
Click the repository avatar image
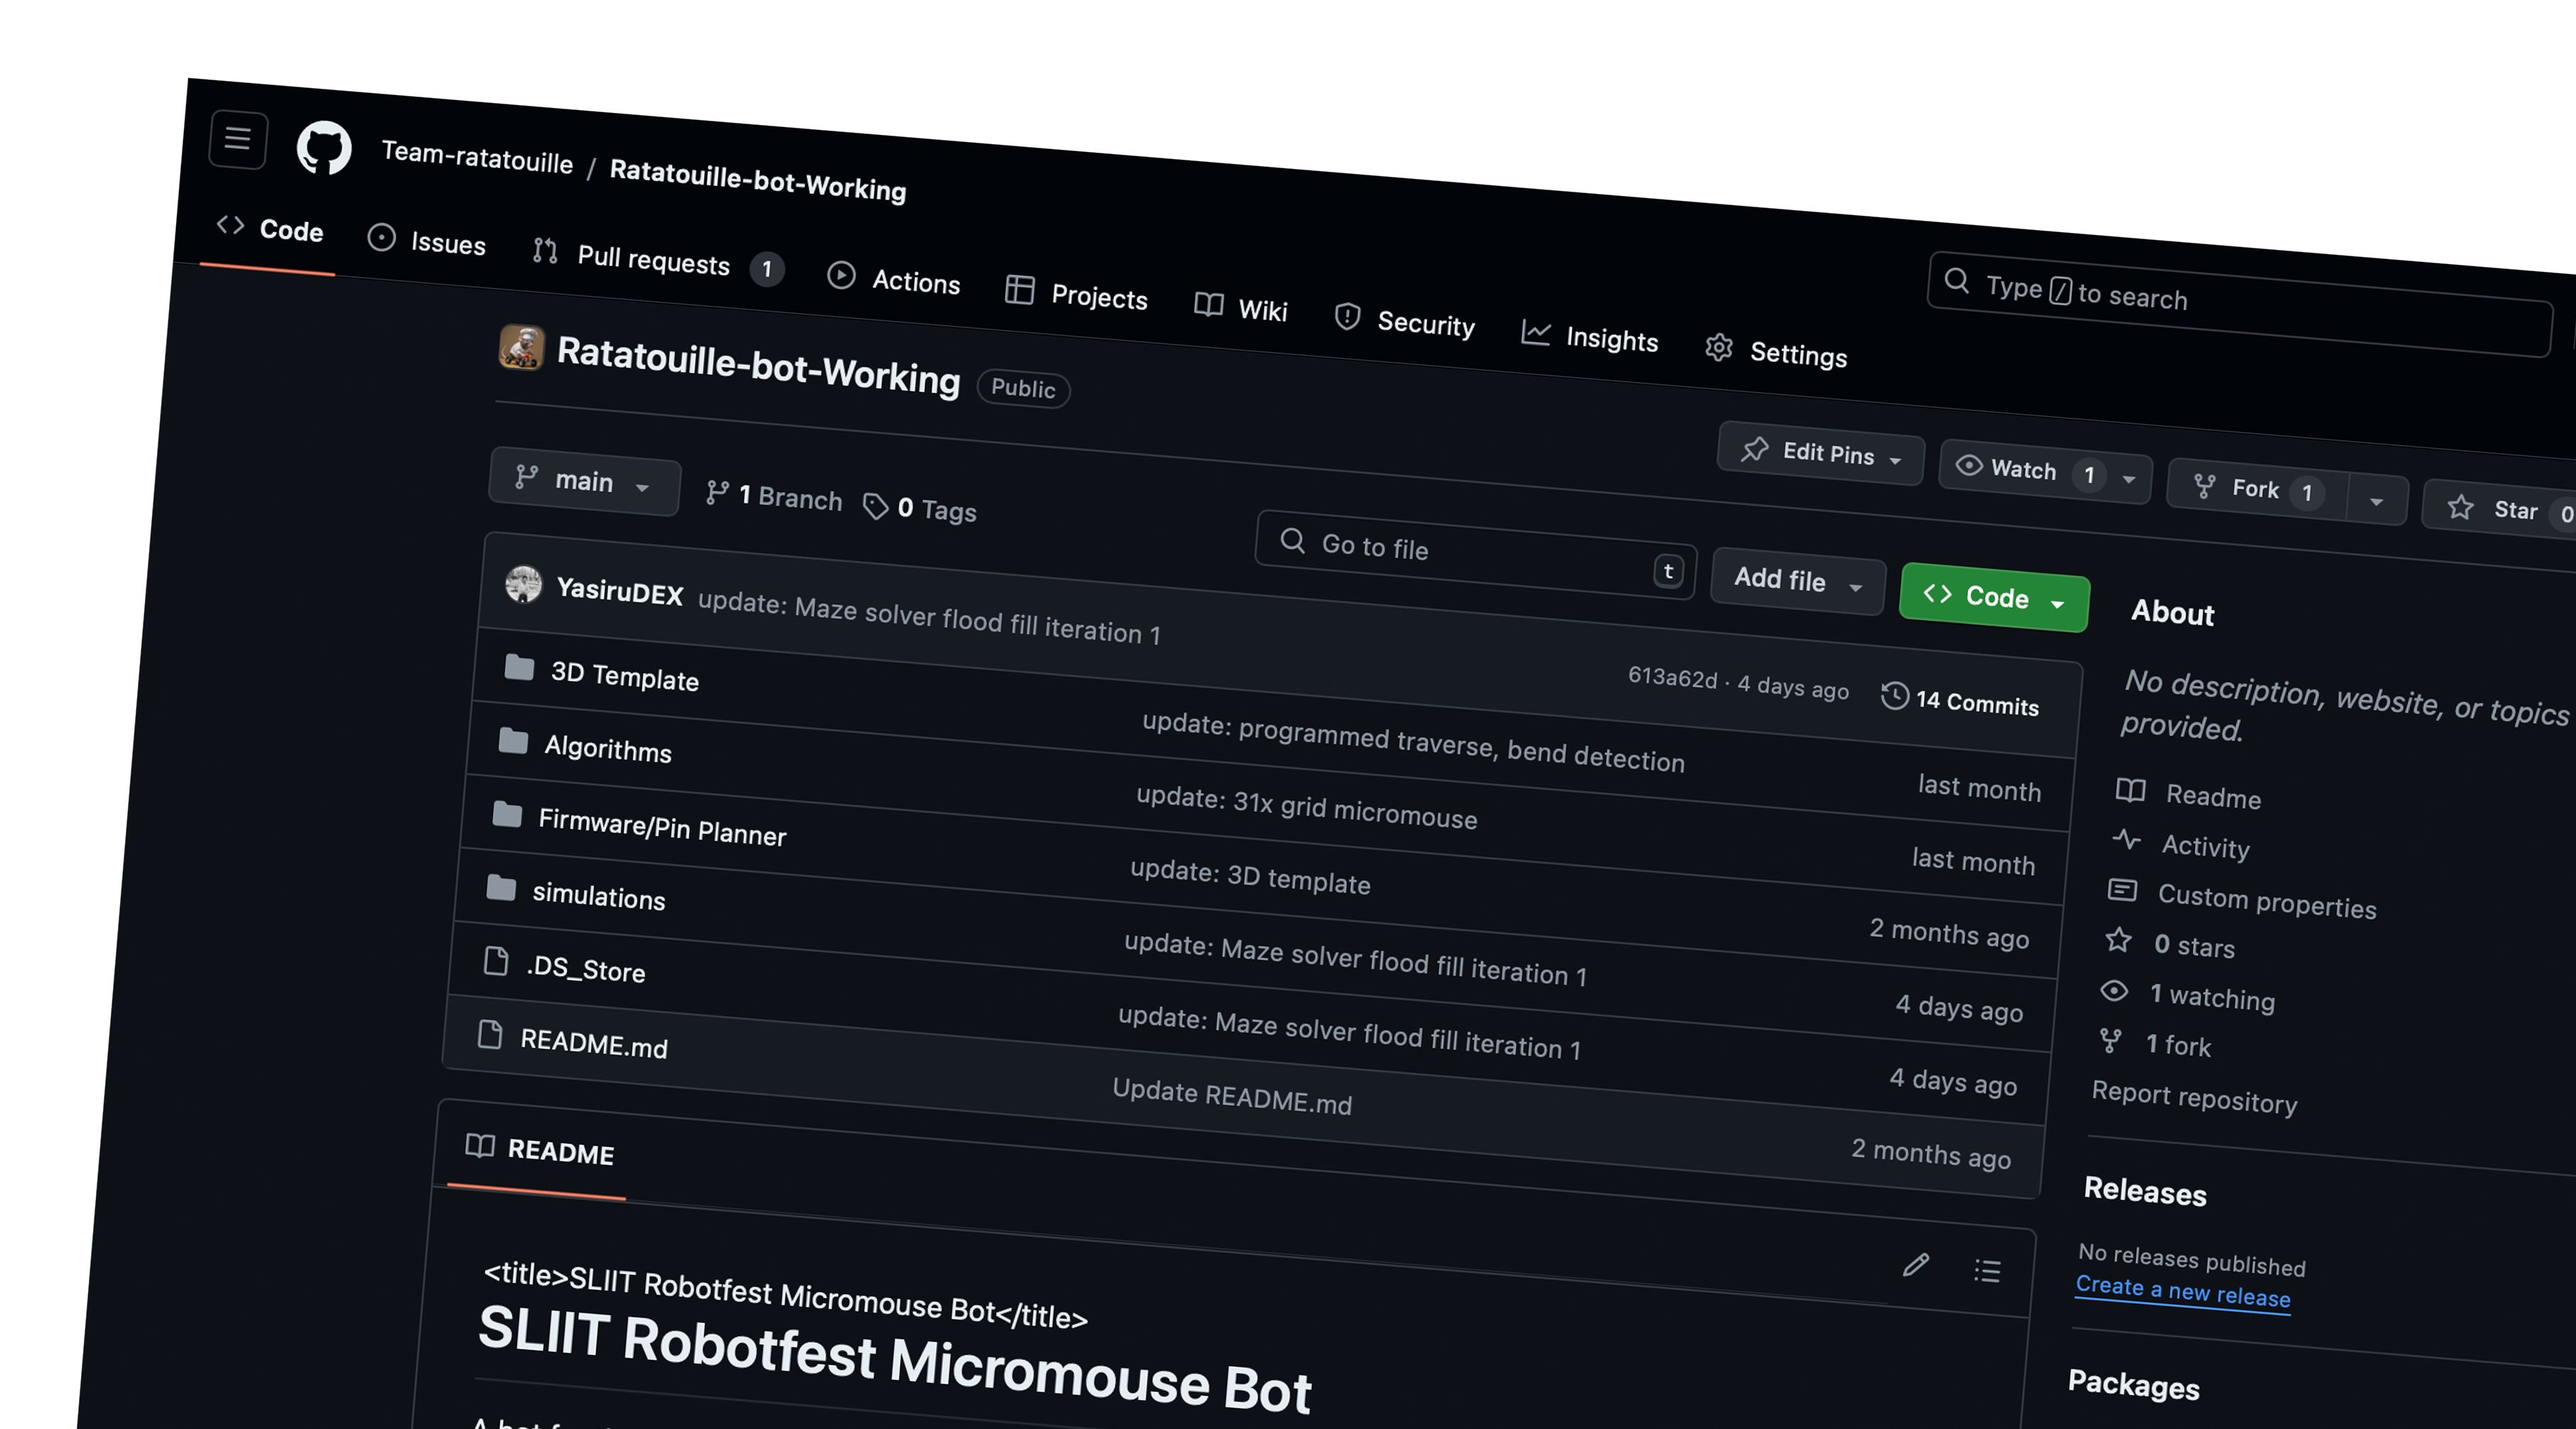pyautogui.click(x=522, y=348)
